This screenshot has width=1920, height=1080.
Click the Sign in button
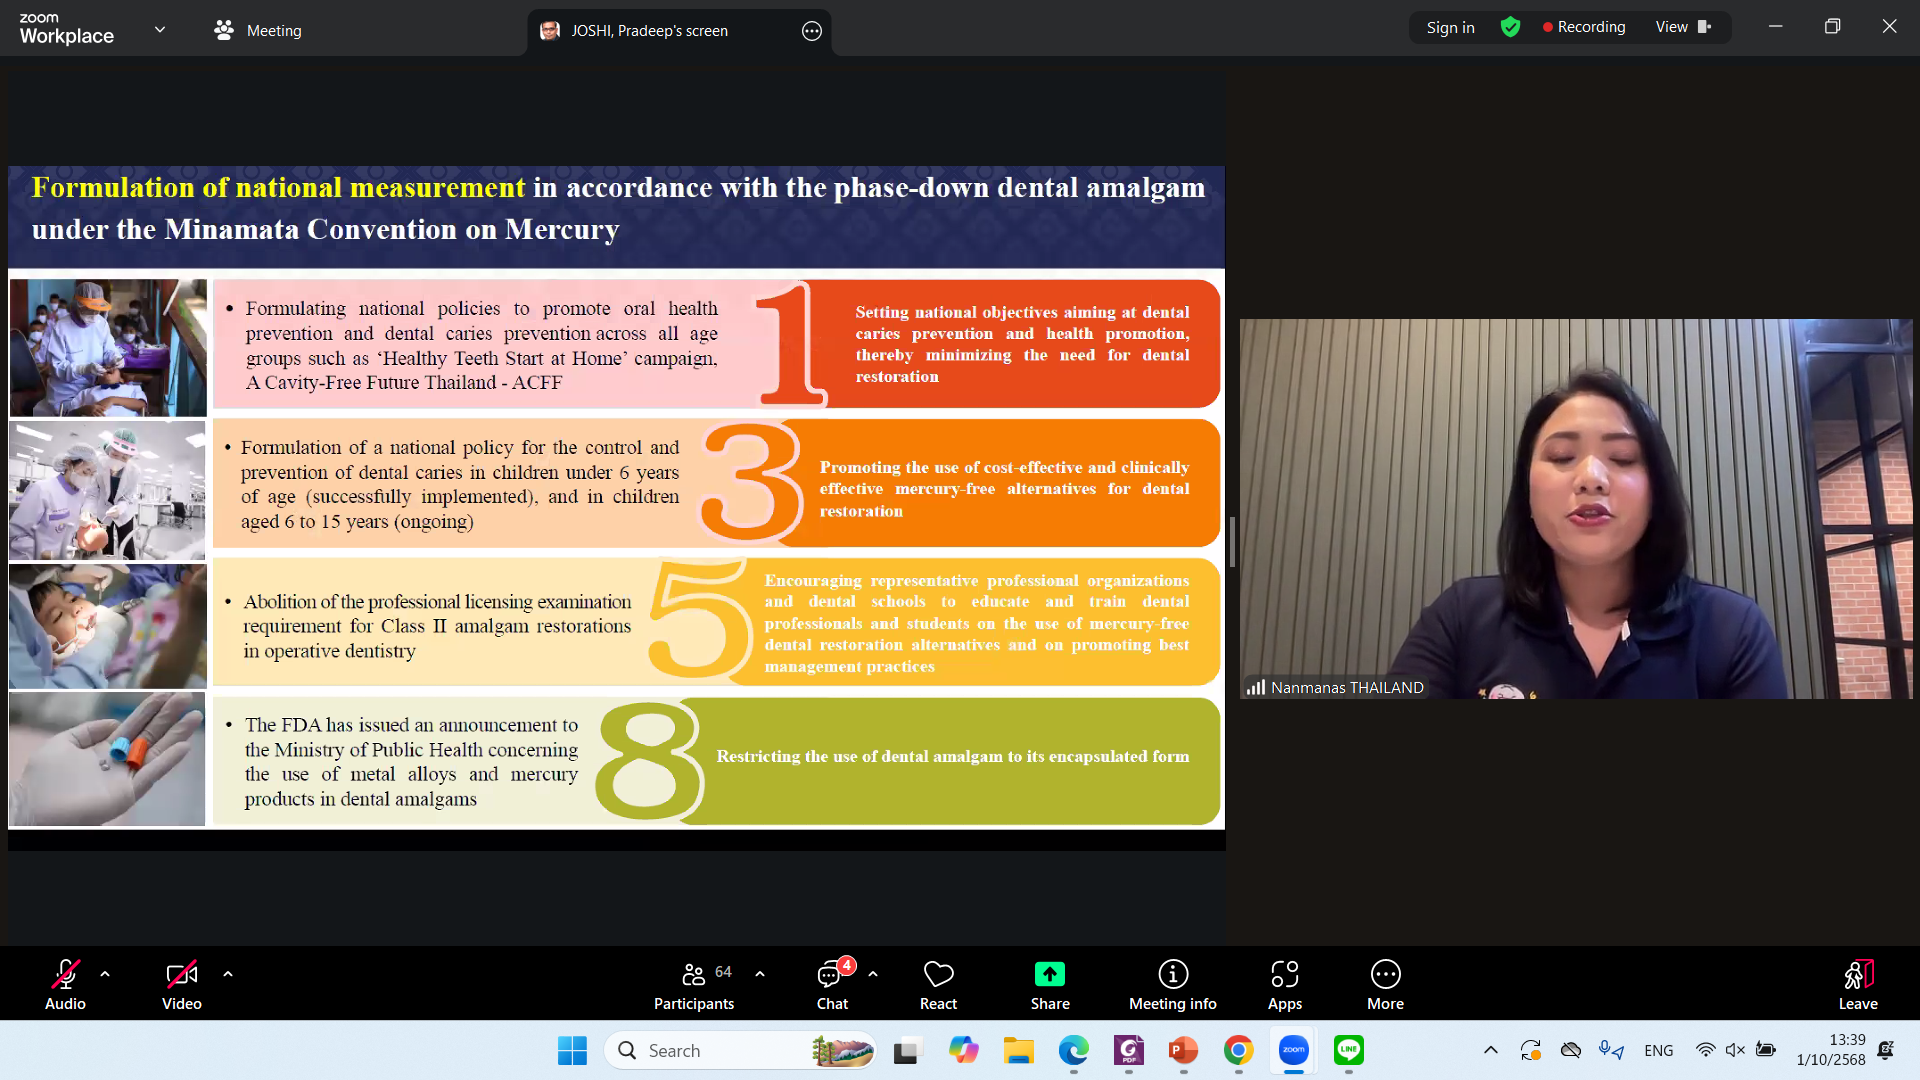point(1450,27)
